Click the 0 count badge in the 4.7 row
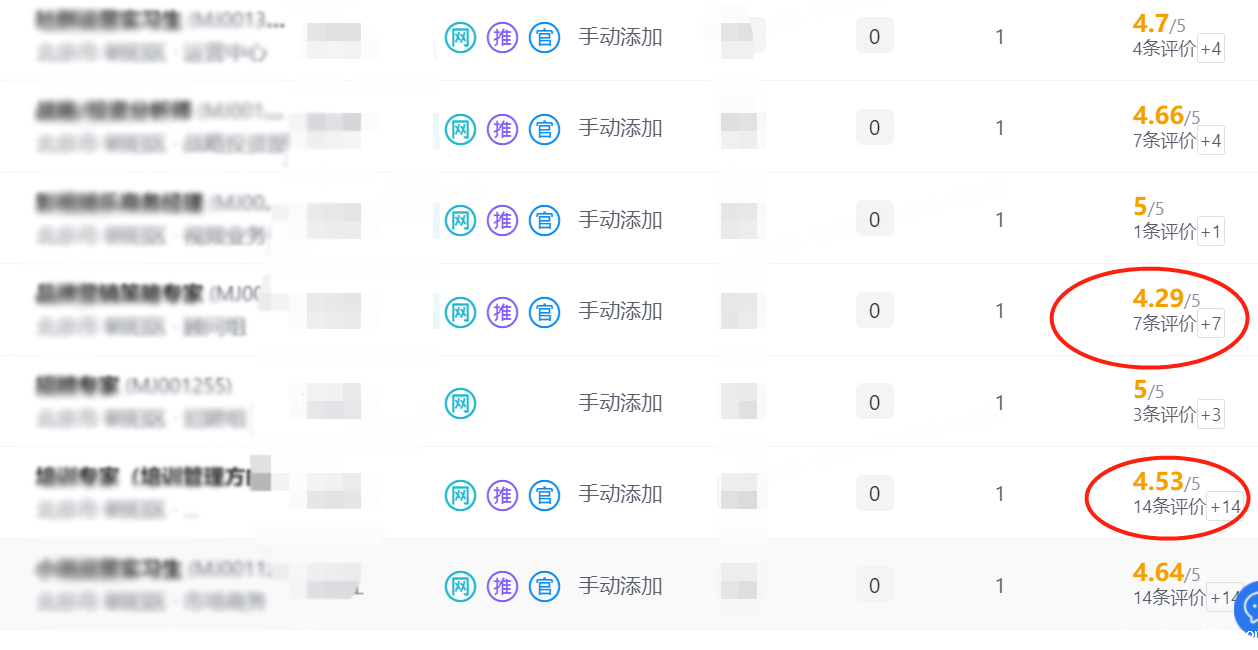The image size is (1258, 650). coord(874,38)
